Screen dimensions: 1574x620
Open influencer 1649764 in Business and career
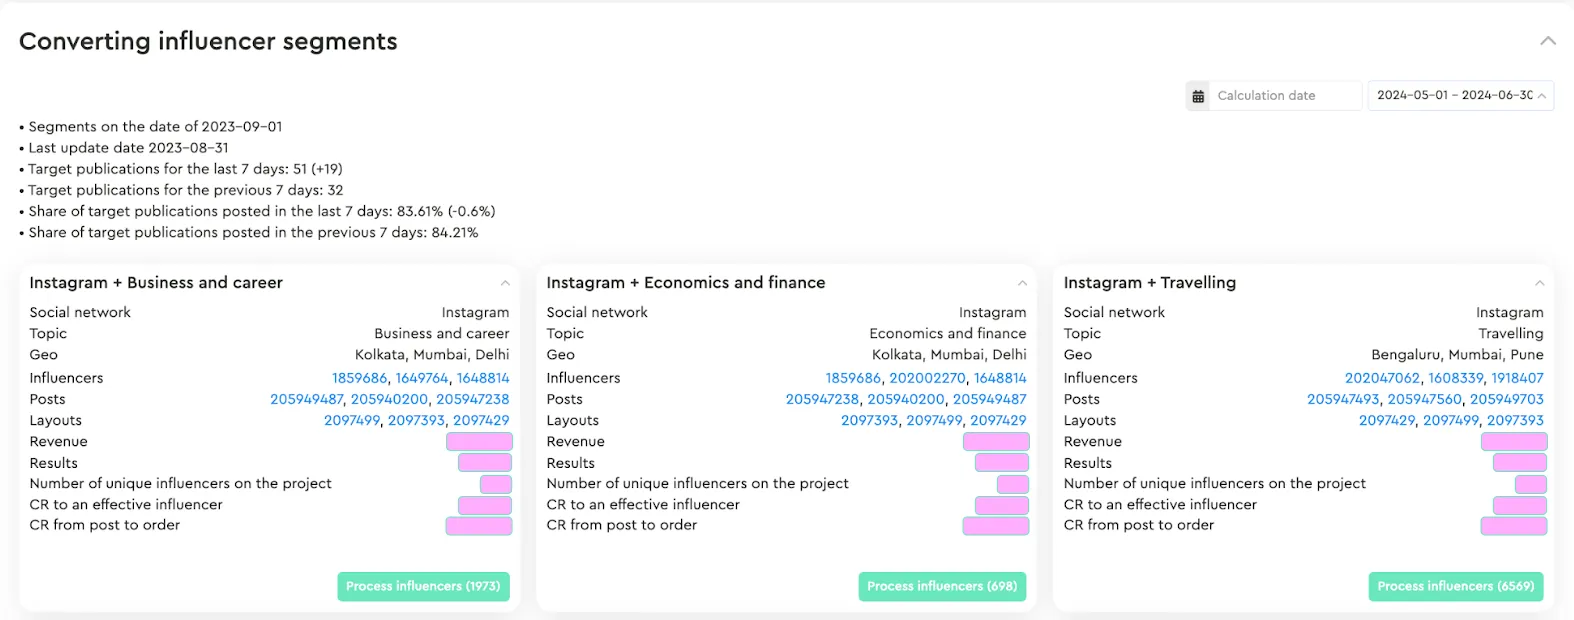pyautogui.click(x=422, y=378)
